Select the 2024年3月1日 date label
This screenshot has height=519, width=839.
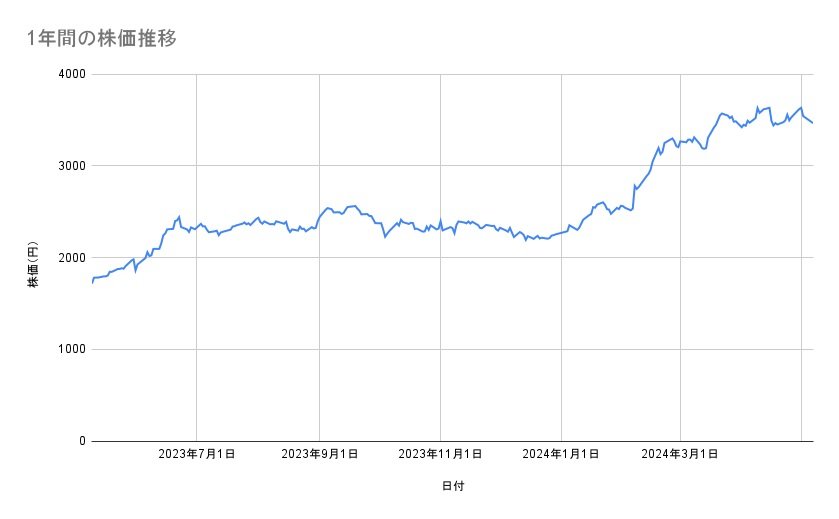pos(681,454)
